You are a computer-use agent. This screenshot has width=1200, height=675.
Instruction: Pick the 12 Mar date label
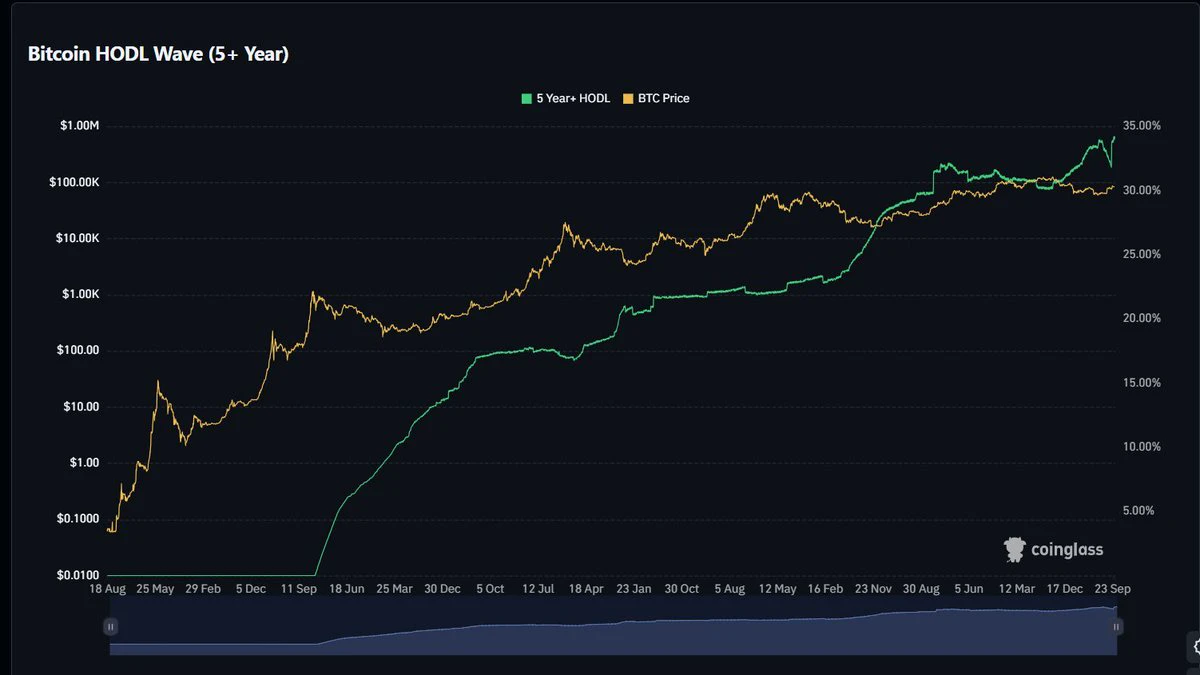[x=1017, y=589]
